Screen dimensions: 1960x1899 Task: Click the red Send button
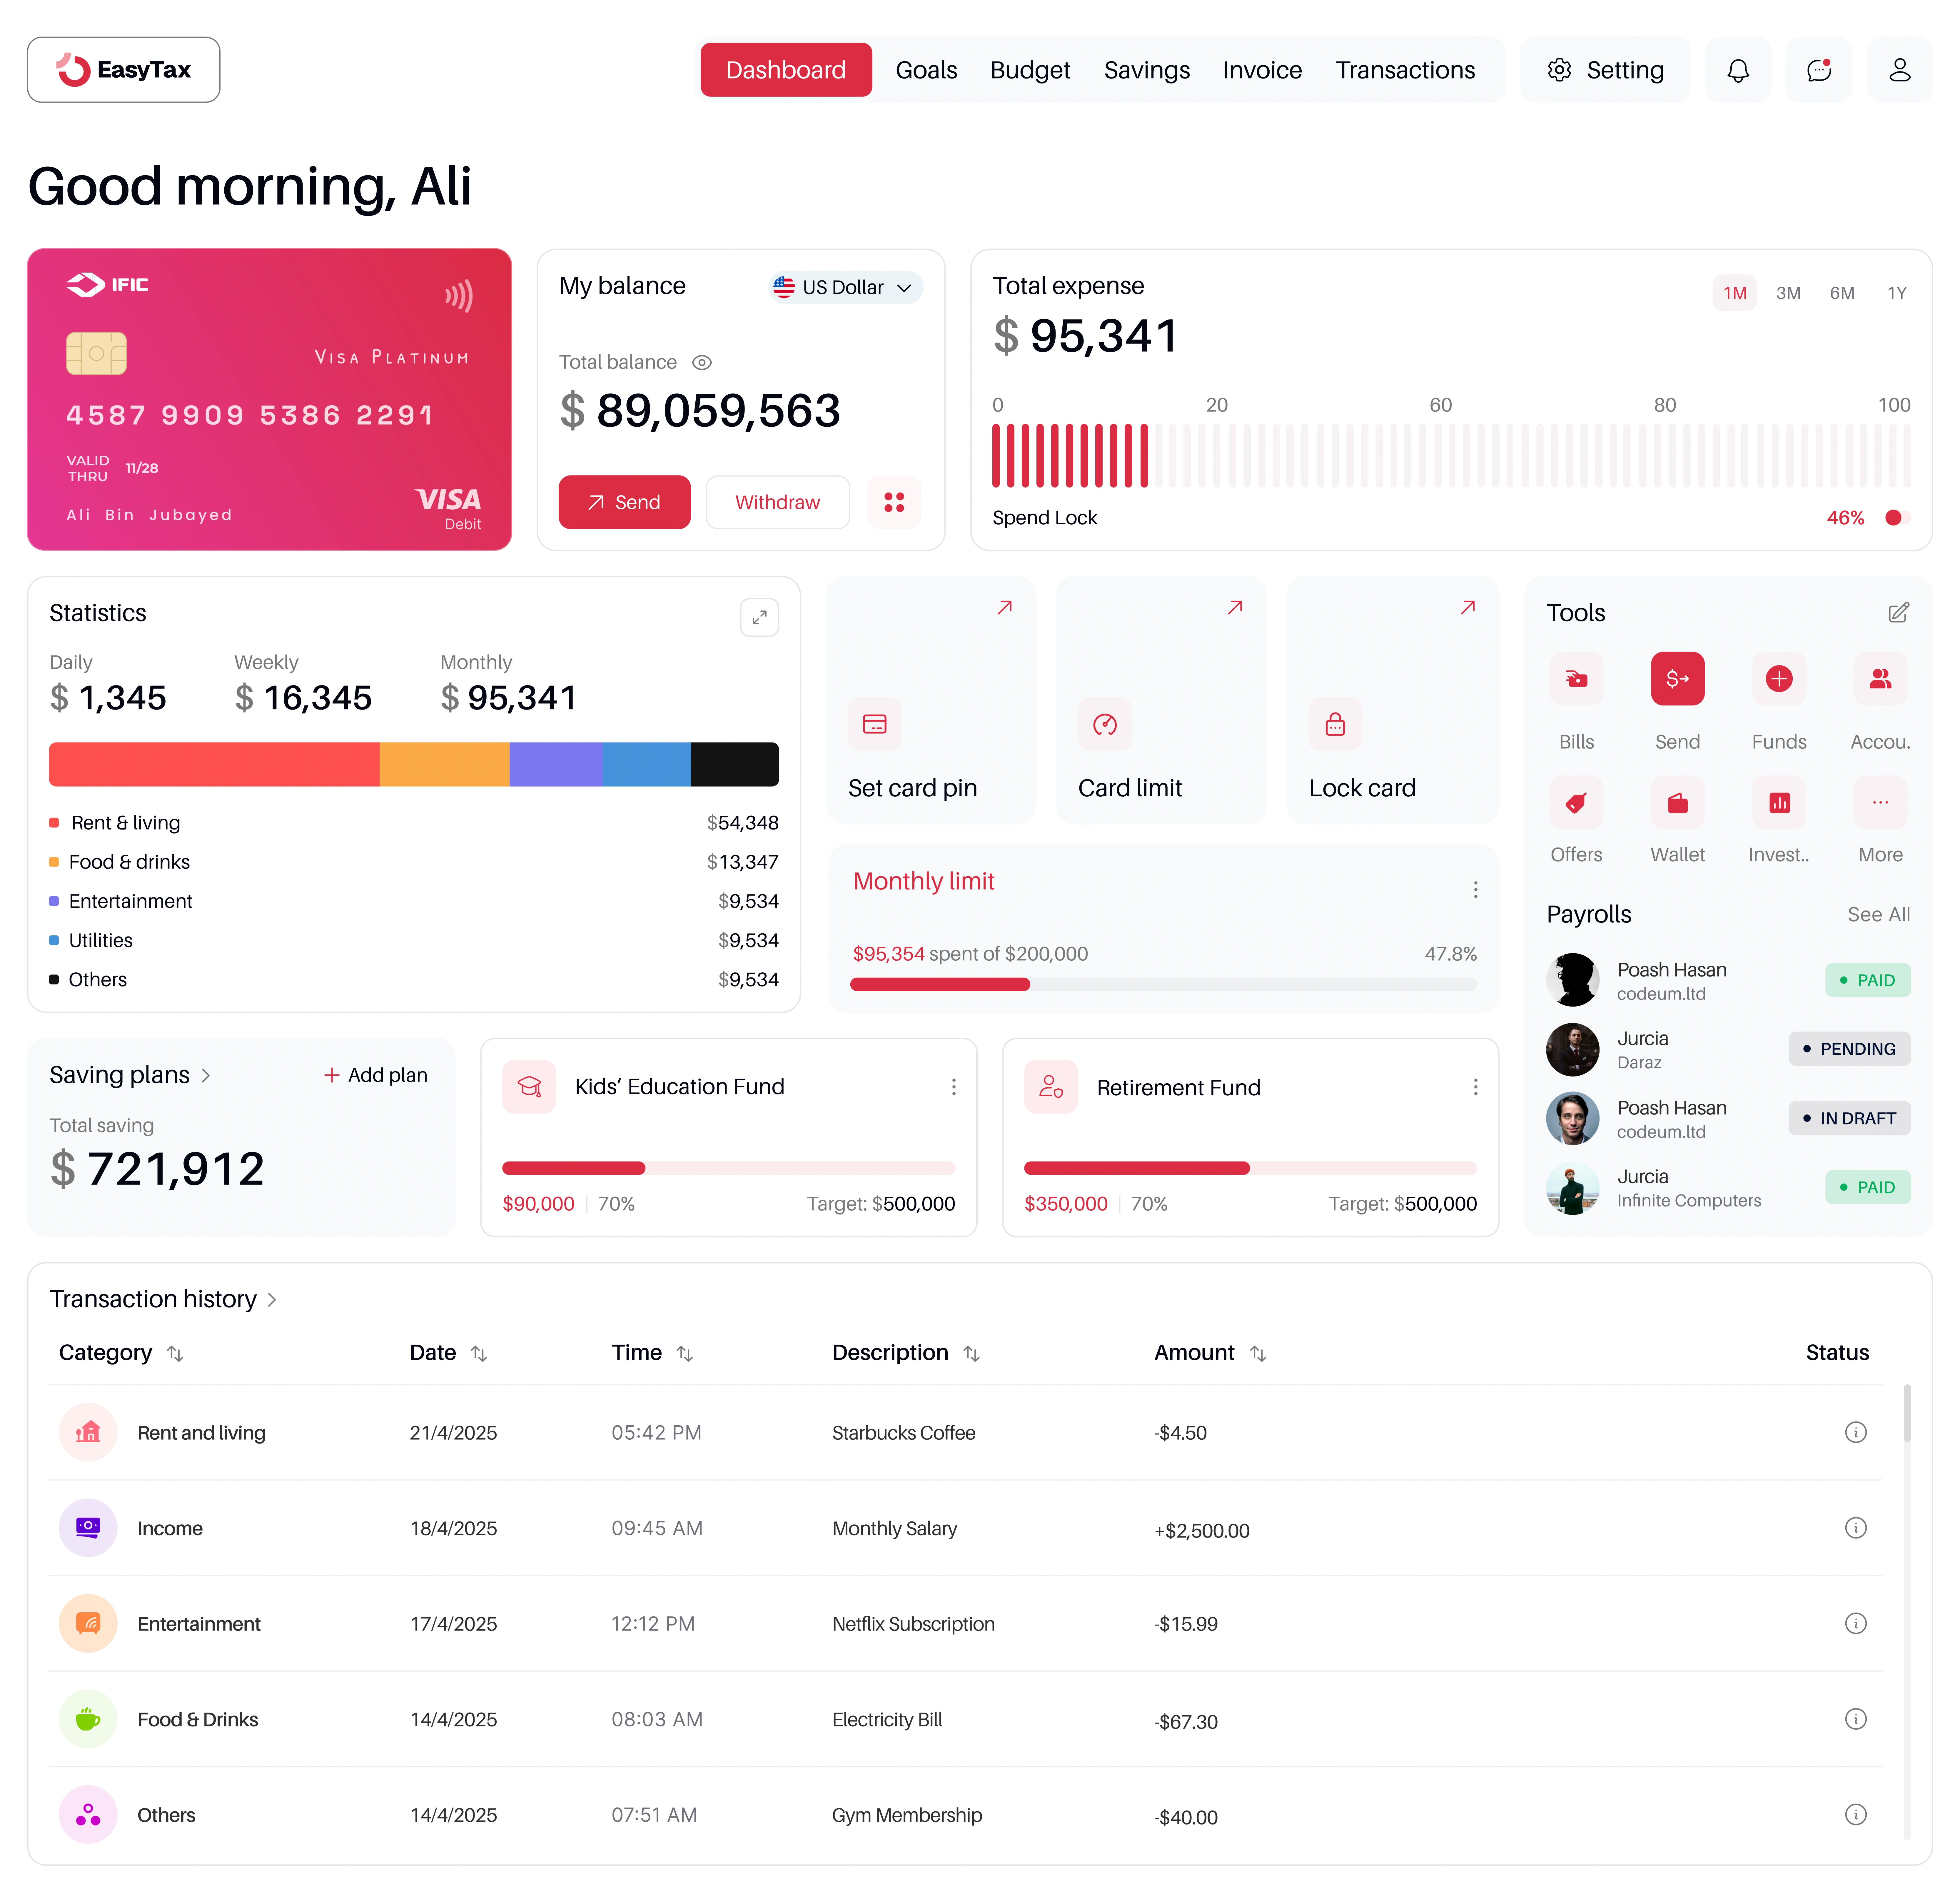click(624, 502)
